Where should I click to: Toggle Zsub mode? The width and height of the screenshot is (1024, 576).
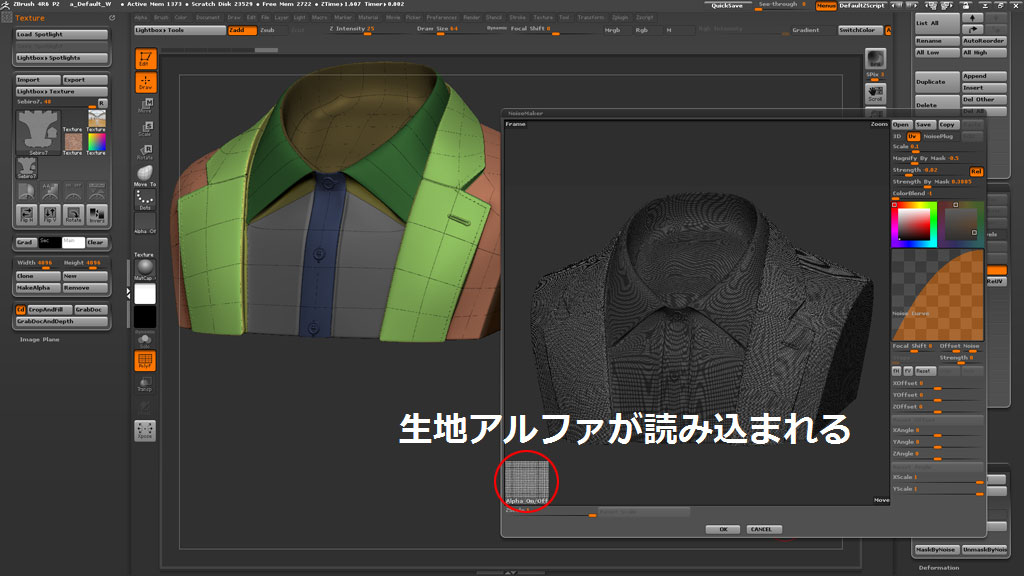point(272,30)
